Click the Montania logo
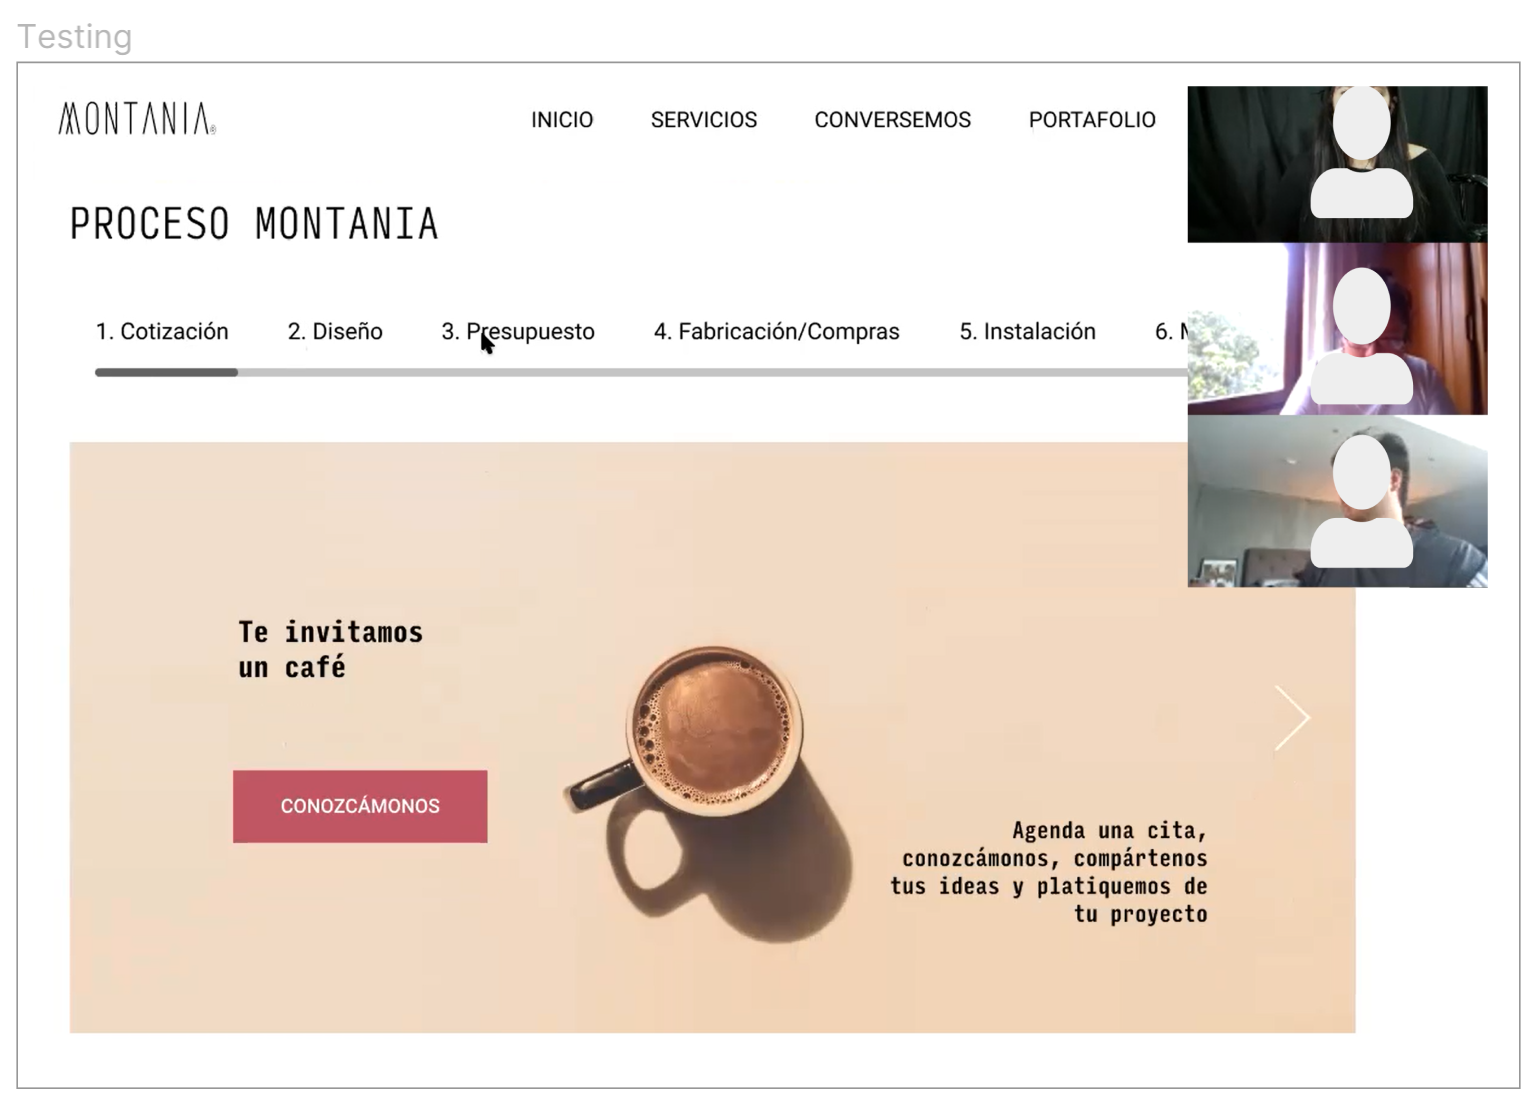Screen dimensions: 1536x1104 [x=137, y=119]
